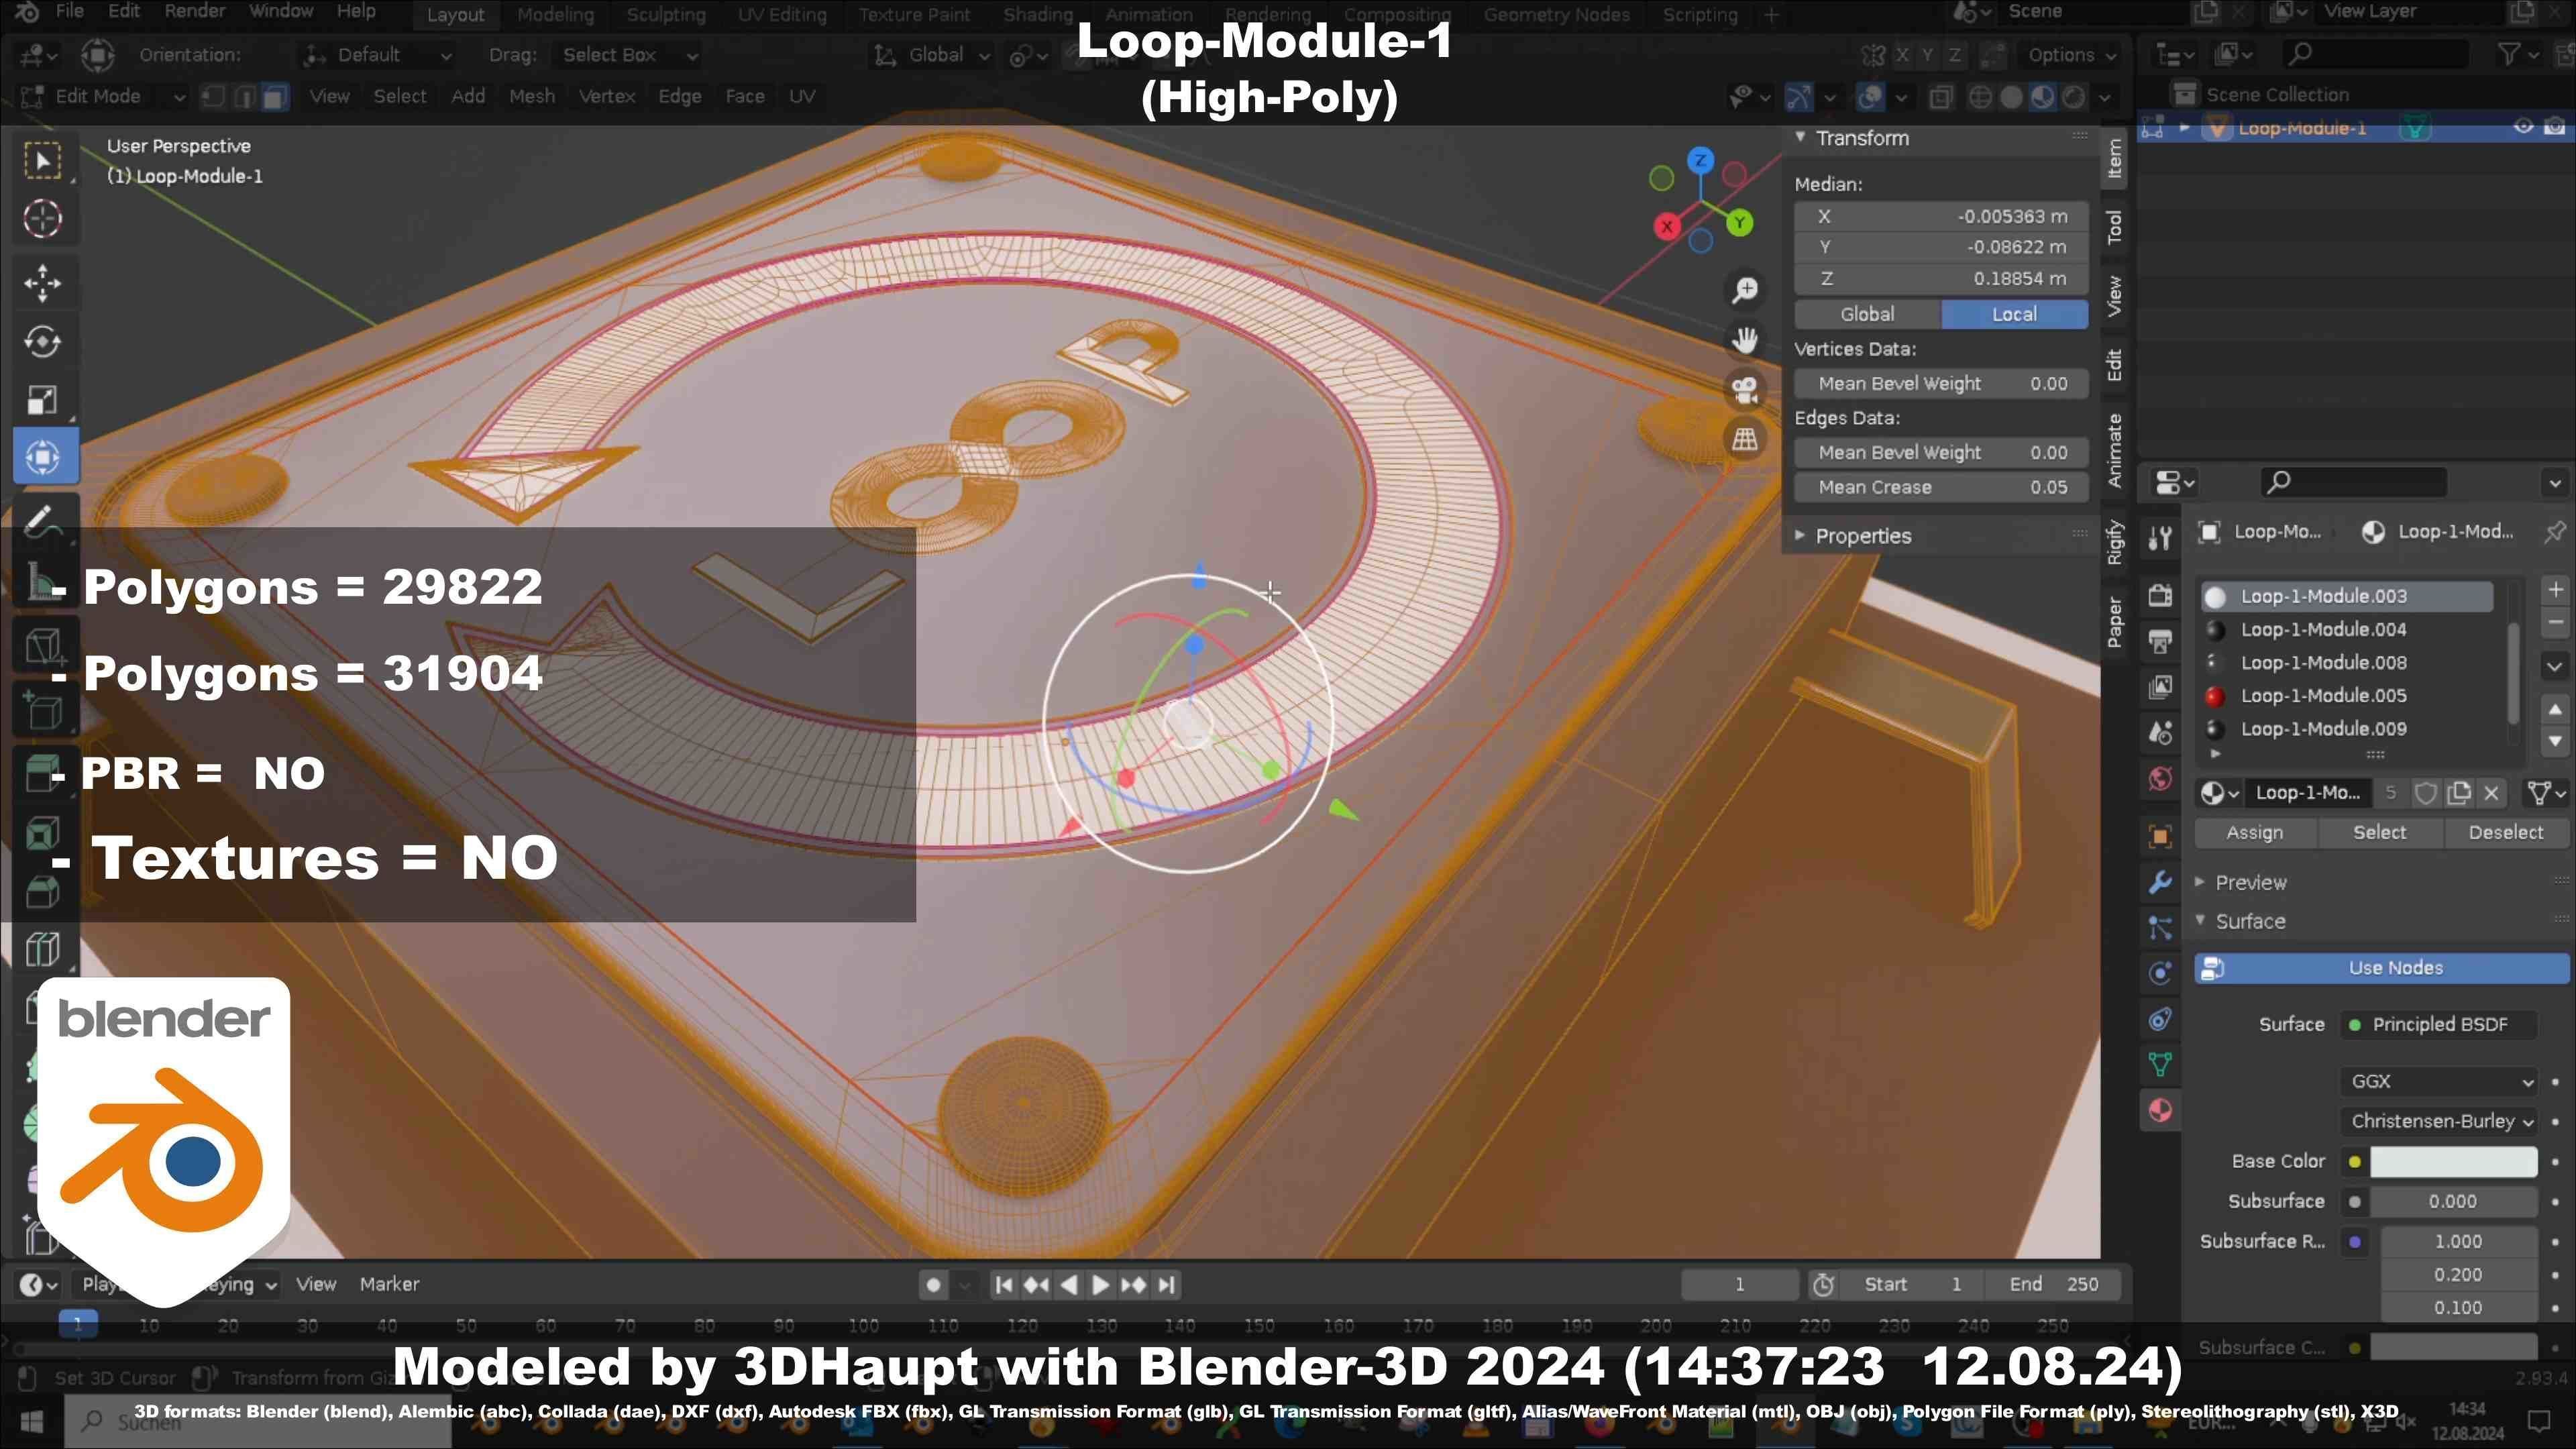Select the Move tool
The image size is (2576, 1449).
point(42,283)
